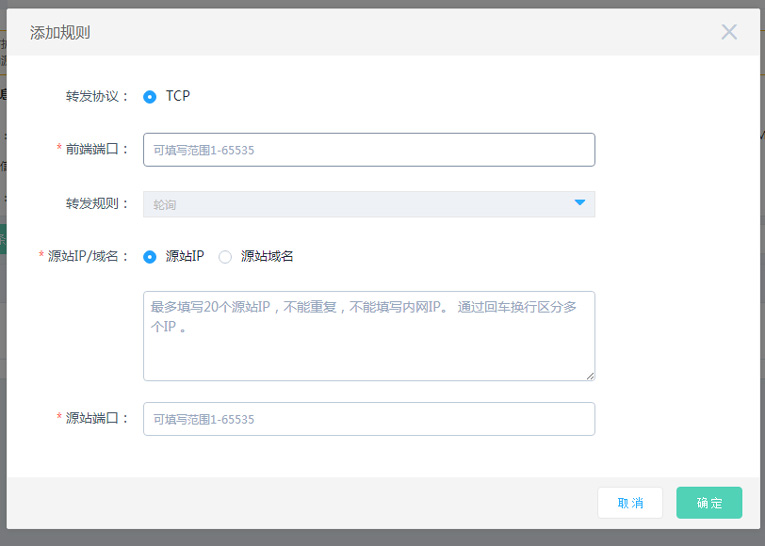The image size is (765, 546).
Task: Choose the 源站IP radio option
Action: 150,257
